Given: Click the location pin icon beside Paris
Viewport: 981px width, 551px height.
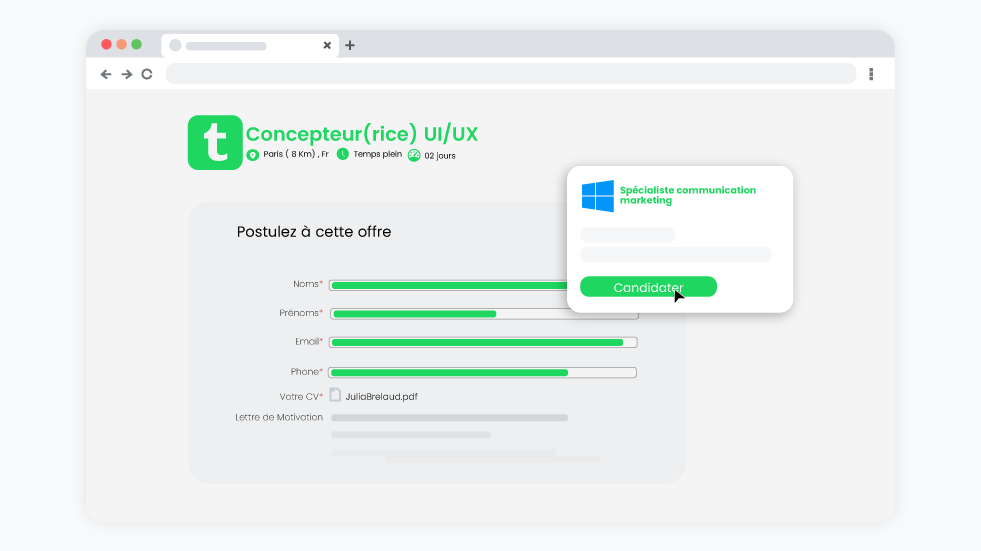Looking at the screenshot, I should point(253,155).
